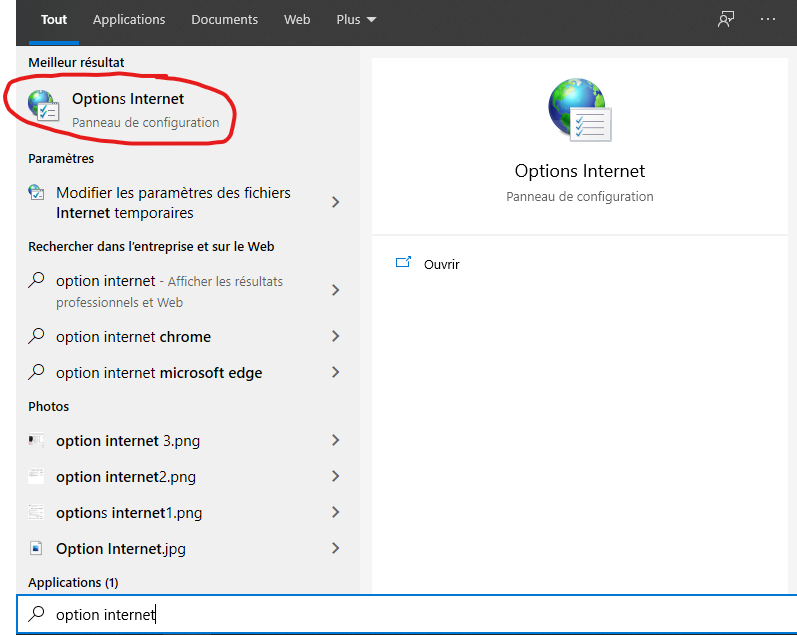Click temporary Internet files settings icon

(x=36, y=193)
